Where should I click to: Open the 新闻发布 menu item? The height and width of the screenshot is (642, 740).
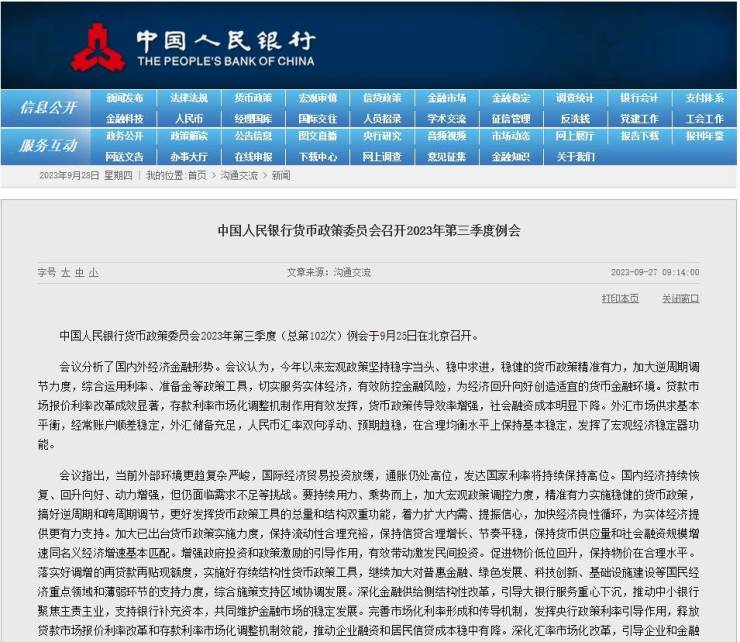click(x=124, y=98)
